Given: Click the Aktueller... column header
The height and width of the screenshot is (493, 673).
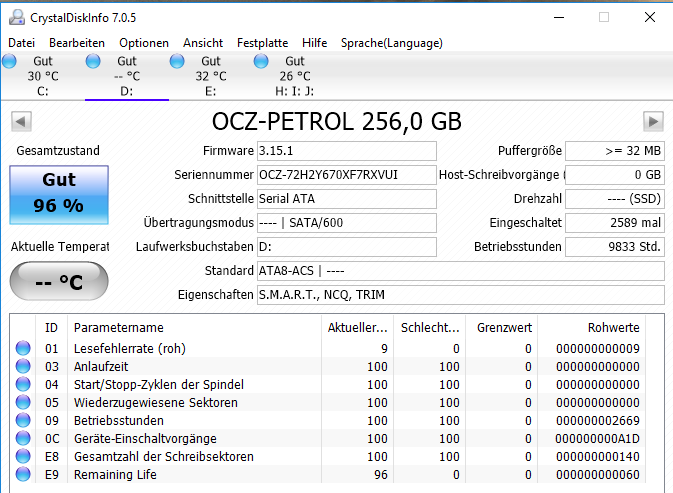Looking at the screenshot, I should 358,328.
